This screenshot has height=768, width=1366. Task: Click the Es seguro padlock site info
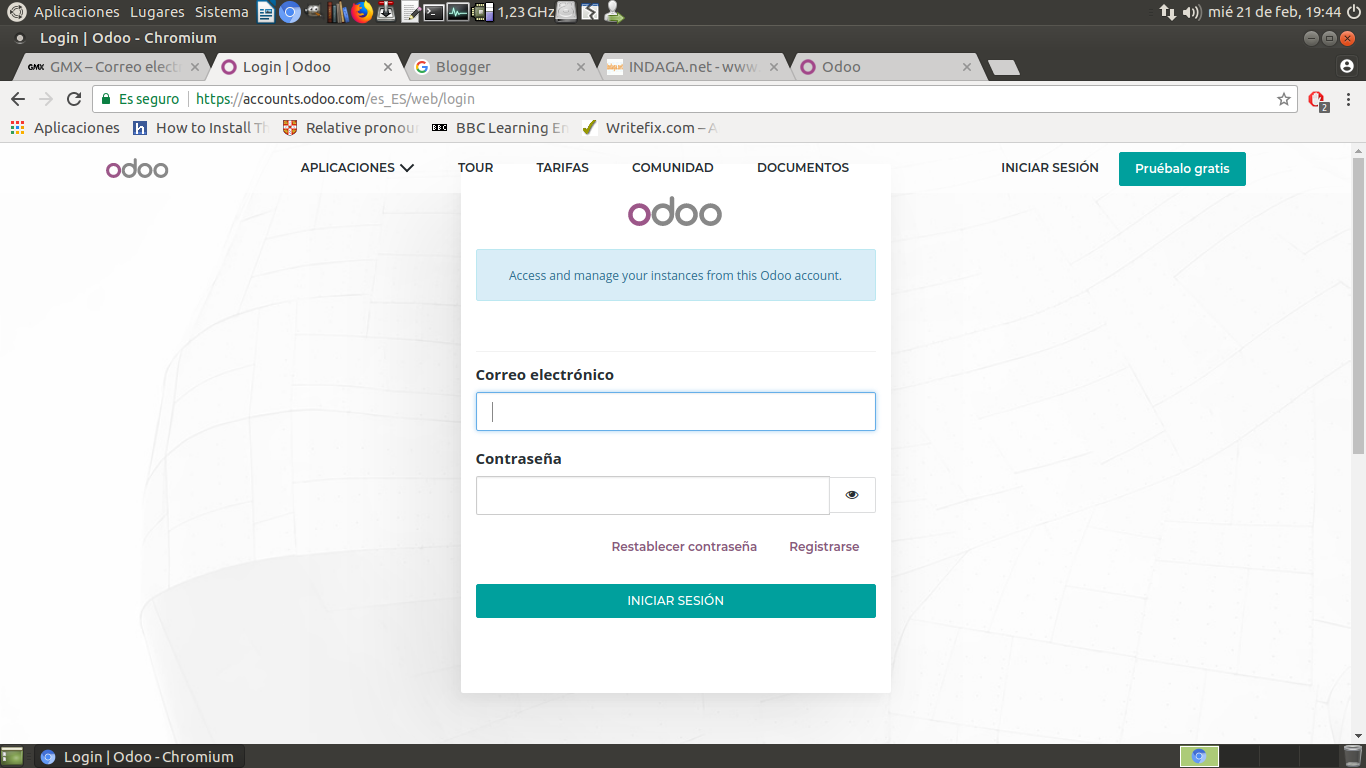point(140,99)
